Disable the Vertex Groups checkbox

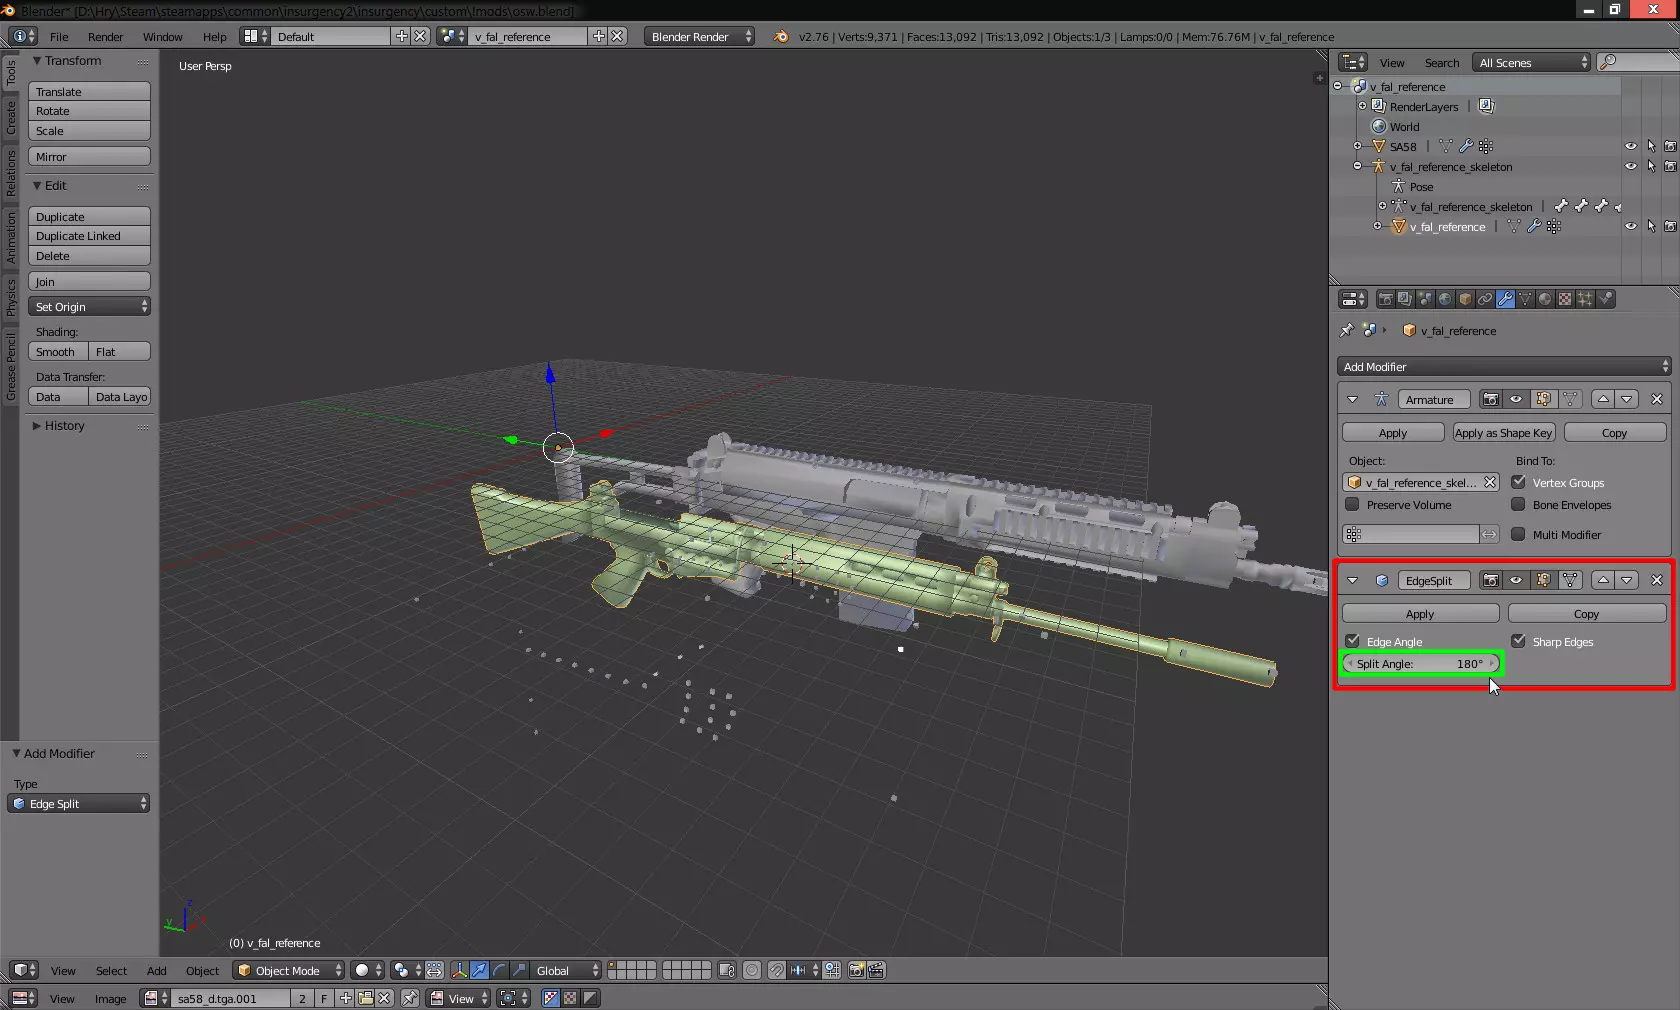point(1518,482)
